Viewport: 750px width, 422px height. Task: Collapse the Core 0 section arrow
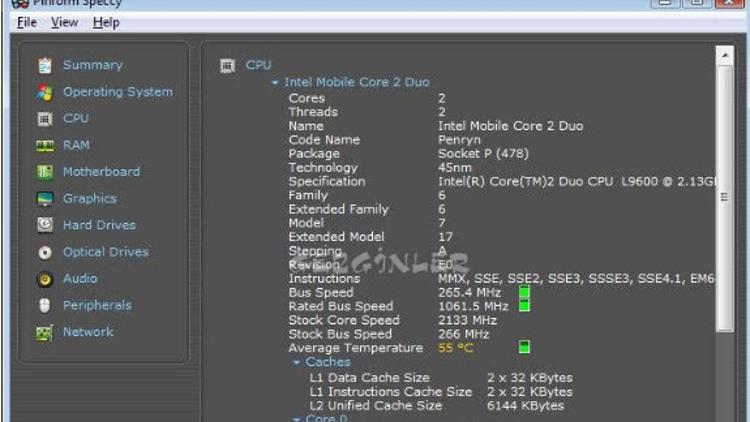click(297, 419)
